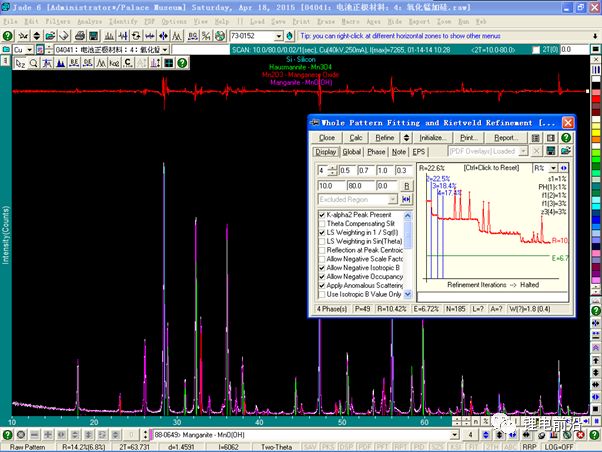Click the 80.0 end angle field in dialog
The image size is (602, 452).
click(x=360, y=186)
